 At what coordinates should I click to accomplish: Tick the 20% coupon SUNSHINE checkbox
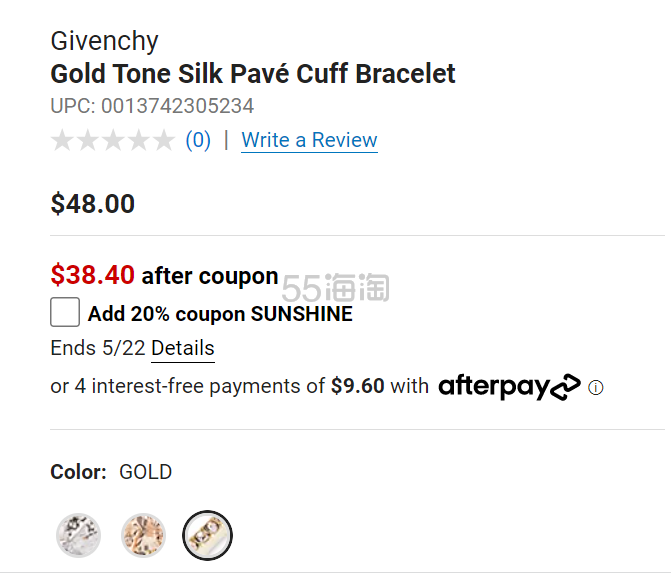[x=65, y=313]
